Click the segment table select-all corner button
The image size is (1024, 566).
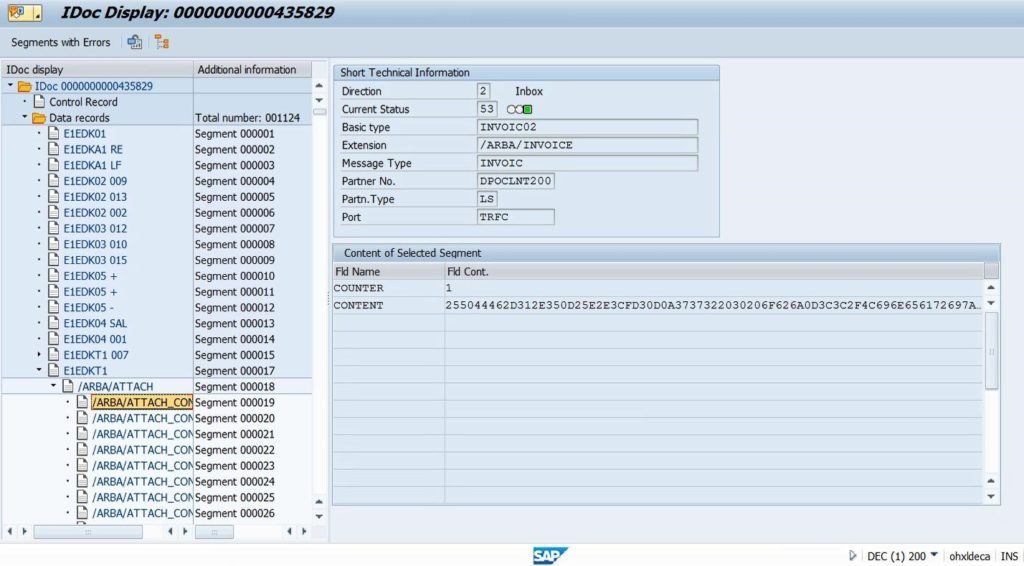(991, 271)
